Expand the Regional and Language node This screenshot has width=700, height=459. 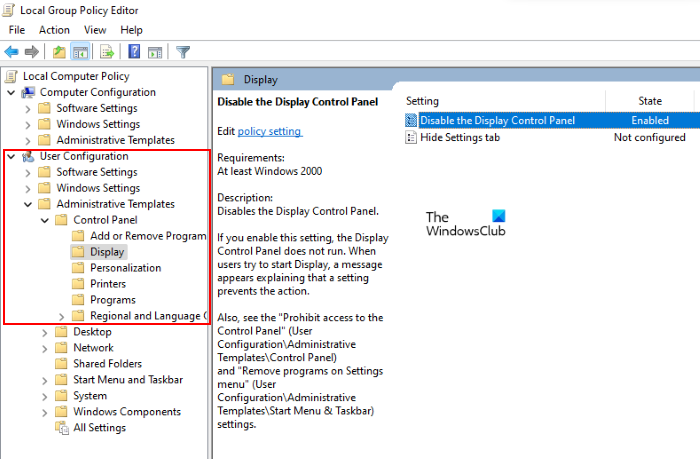click(61, 317)
